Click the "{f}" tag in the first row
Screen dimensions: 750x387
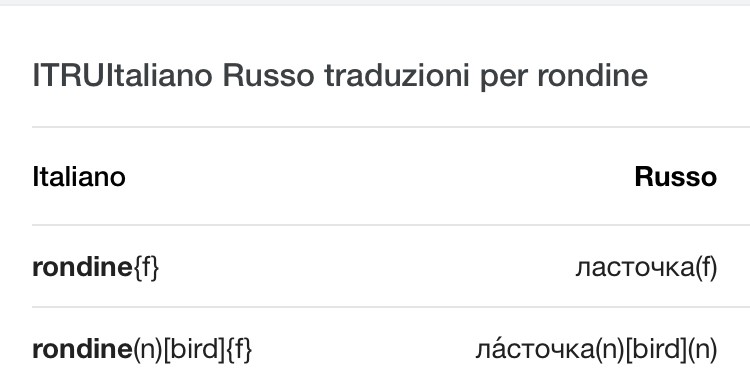145,267
